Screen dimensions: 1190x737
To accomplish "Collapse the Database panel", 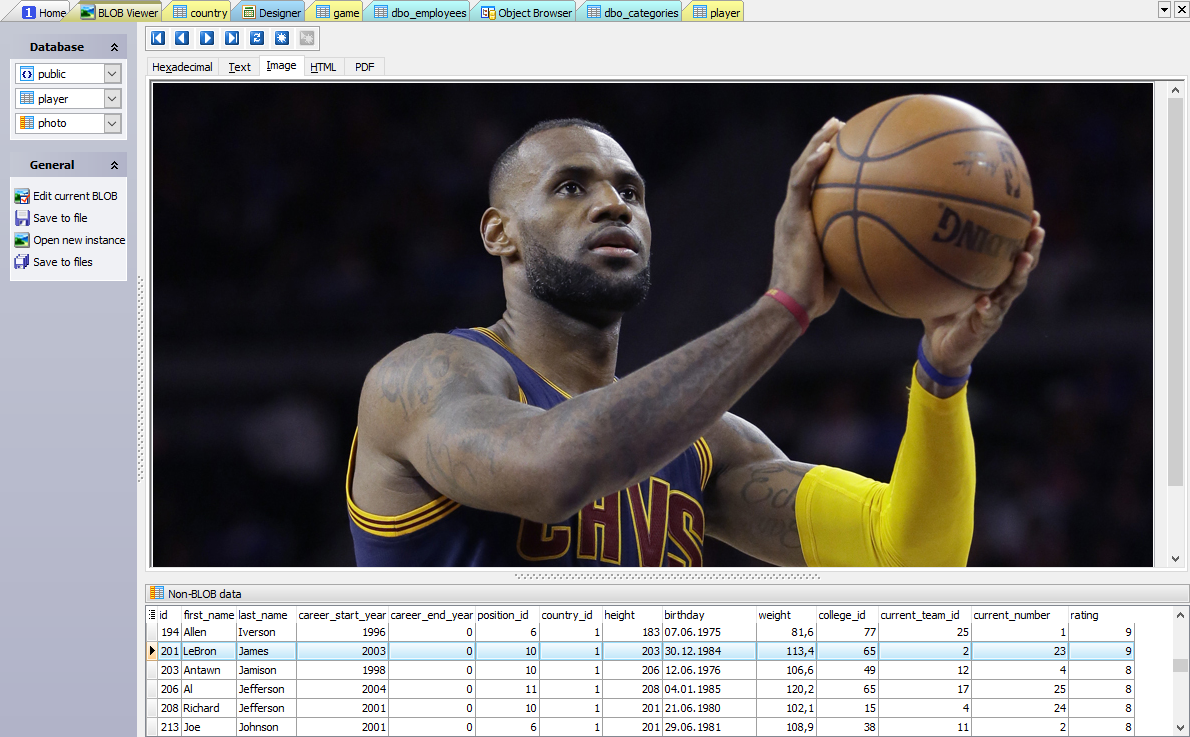I will coord(116,46).
